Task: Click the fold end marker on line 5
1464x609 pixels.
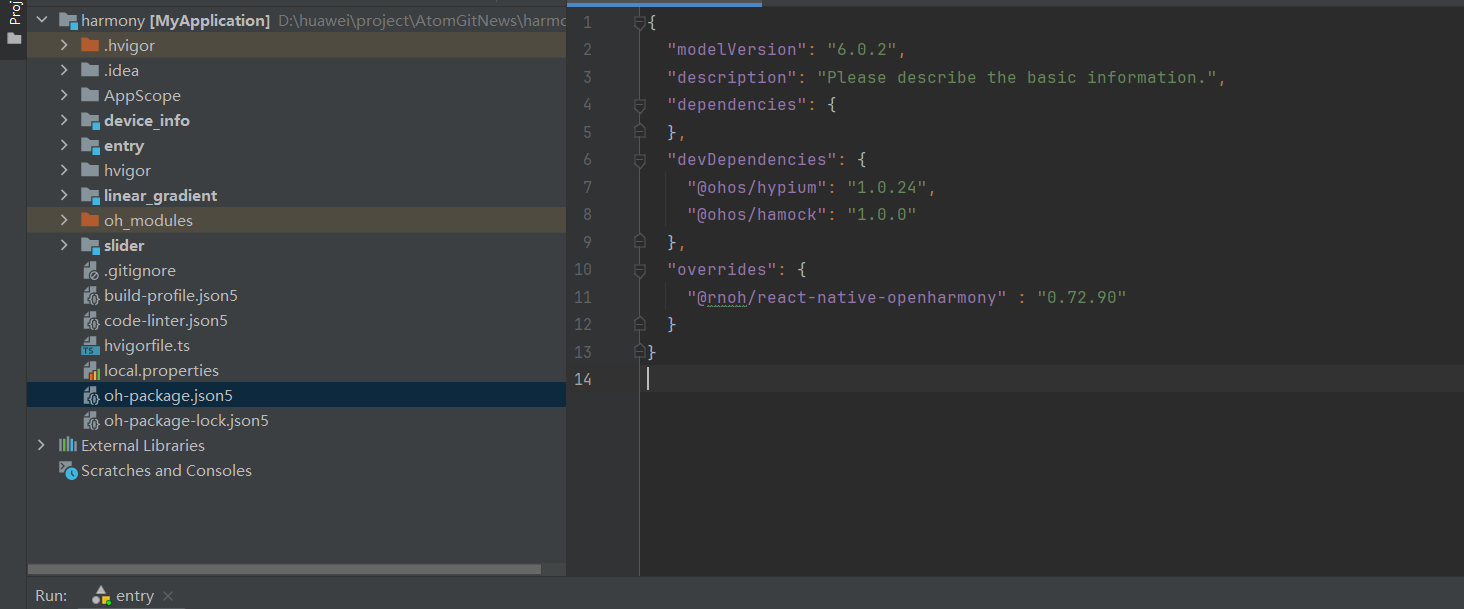Action: [640, 132]
